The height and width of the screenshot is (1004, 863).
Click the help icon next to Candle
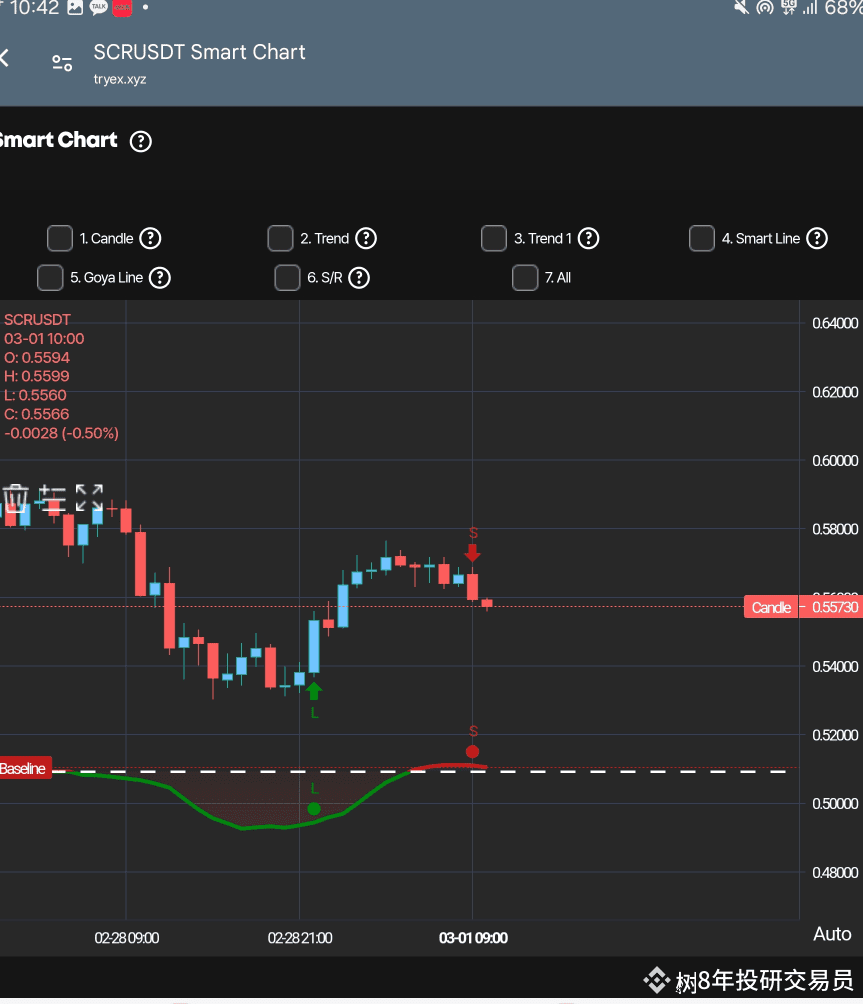(150, 238)
